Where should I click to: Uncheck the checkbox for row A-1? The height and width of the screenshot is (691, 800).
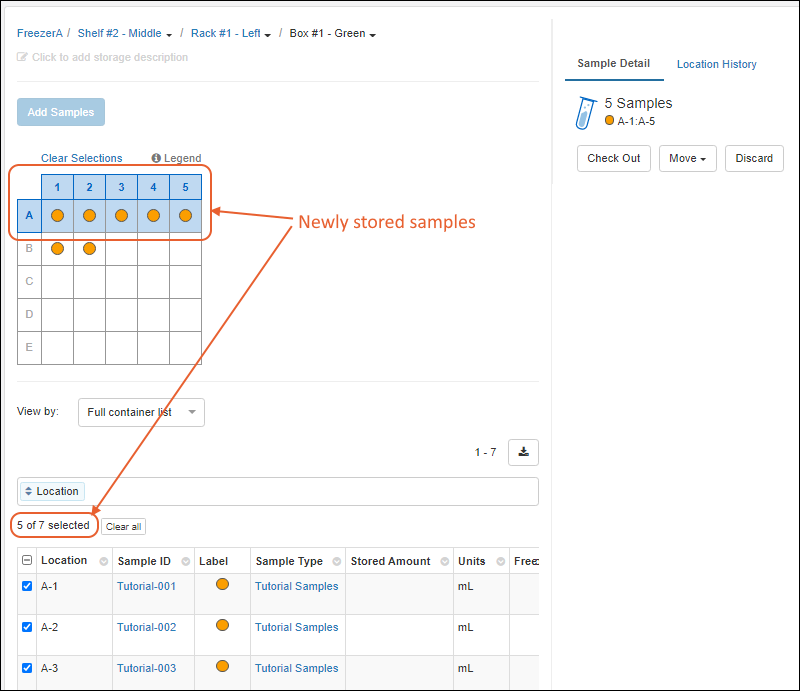click(27, 587)
